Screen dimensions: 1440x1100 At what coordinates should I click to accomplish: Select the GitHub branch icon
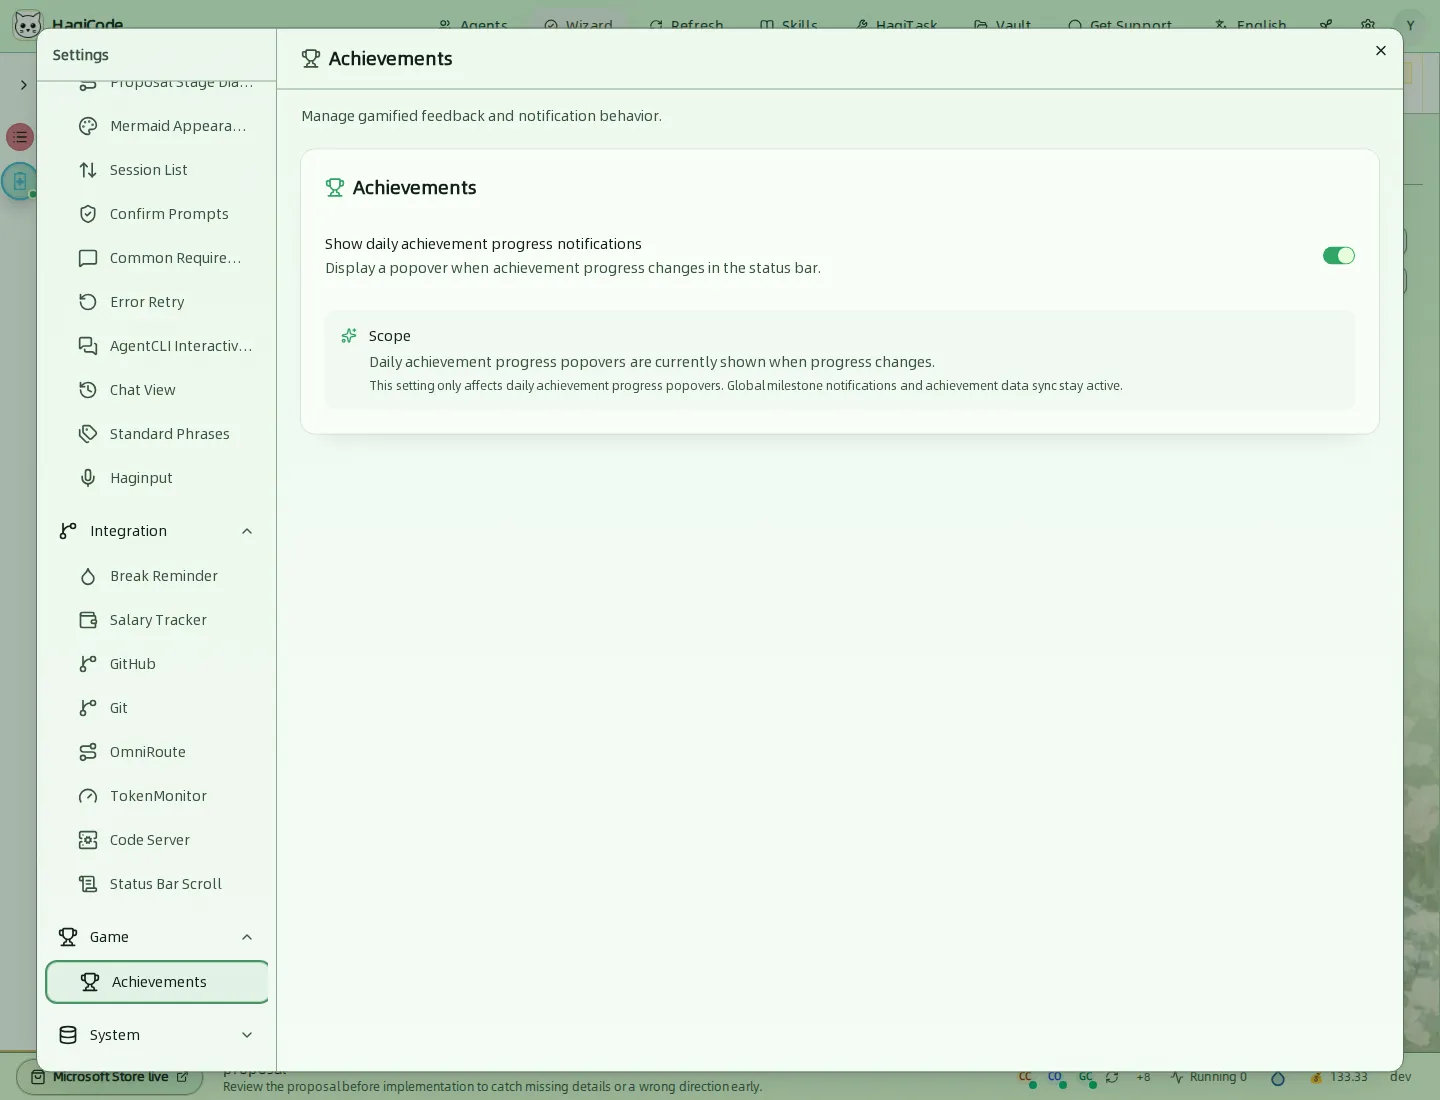(88, 664)
